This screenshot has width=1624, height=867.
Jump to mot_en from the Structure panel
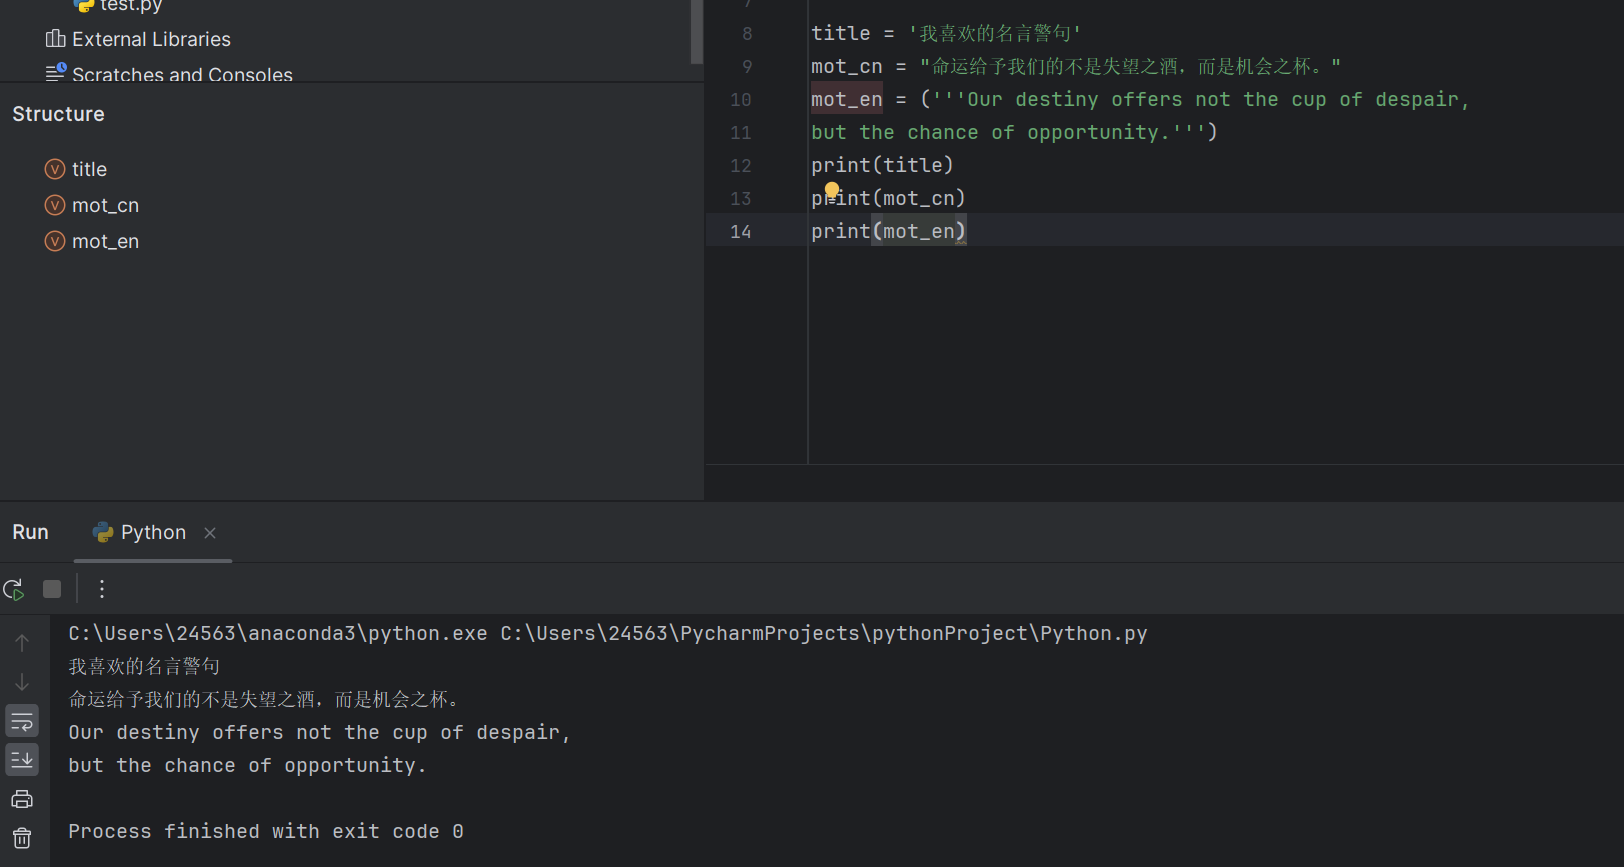pyautogui.click(x=105, y=242)
